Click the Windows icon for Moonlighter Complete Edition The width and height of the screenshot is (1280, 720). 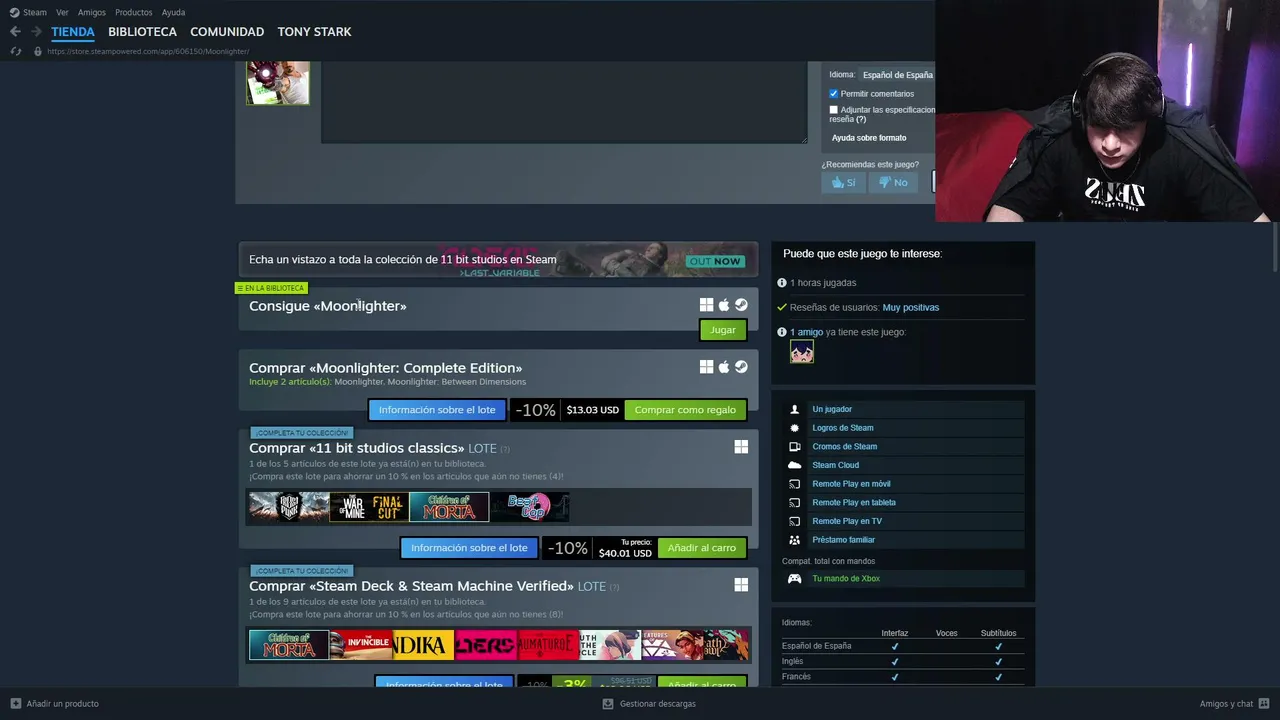coord(706,367)
